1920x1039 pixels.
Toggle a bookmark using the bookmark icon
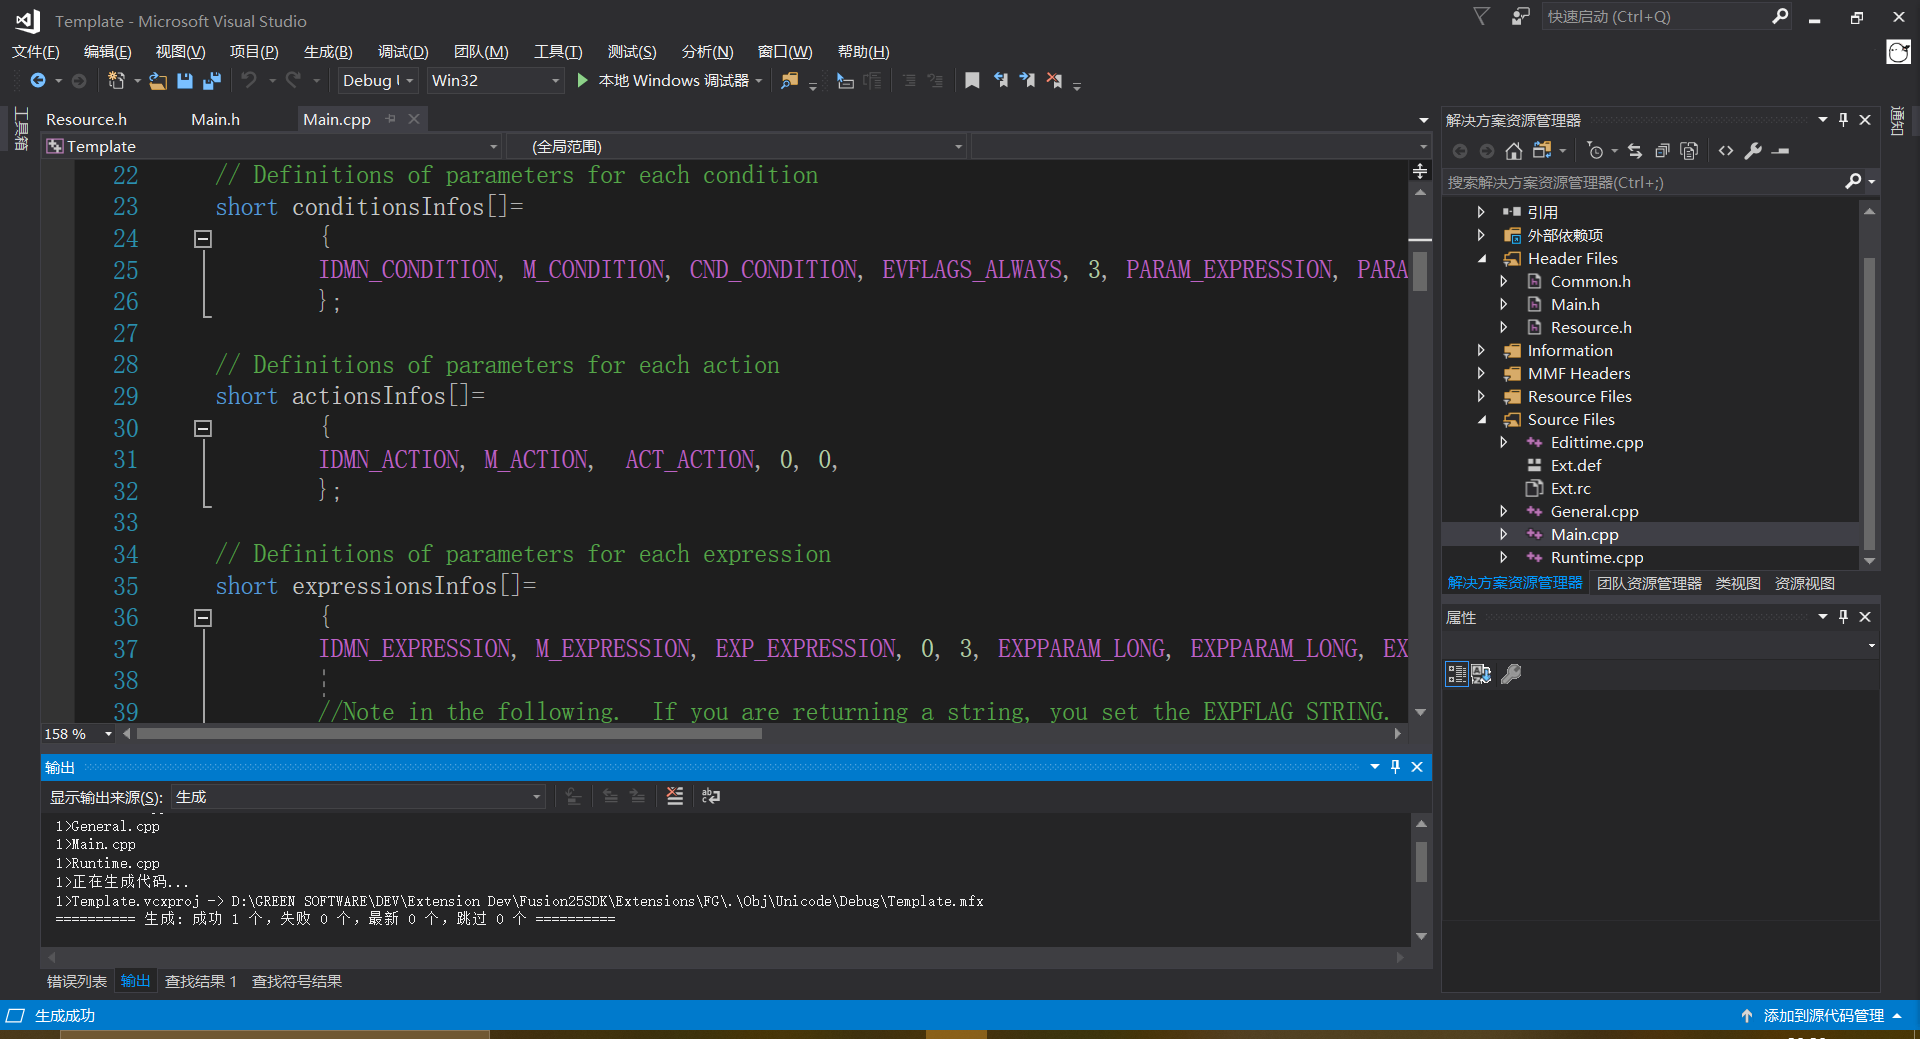(x=971, y=81)
